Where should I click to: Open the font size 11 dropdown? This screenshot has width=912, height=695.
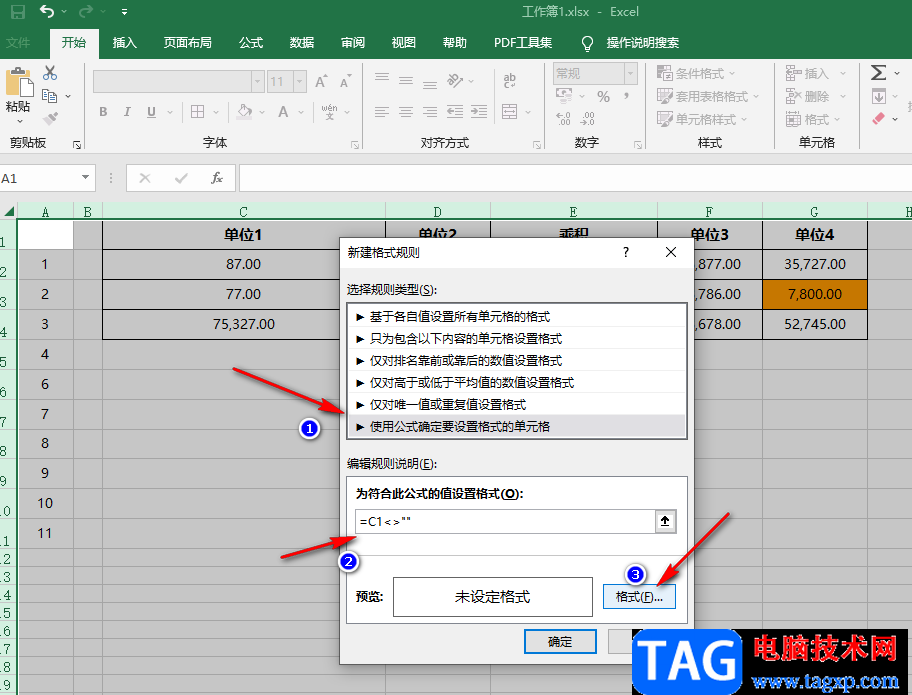[x=300, y=82]
